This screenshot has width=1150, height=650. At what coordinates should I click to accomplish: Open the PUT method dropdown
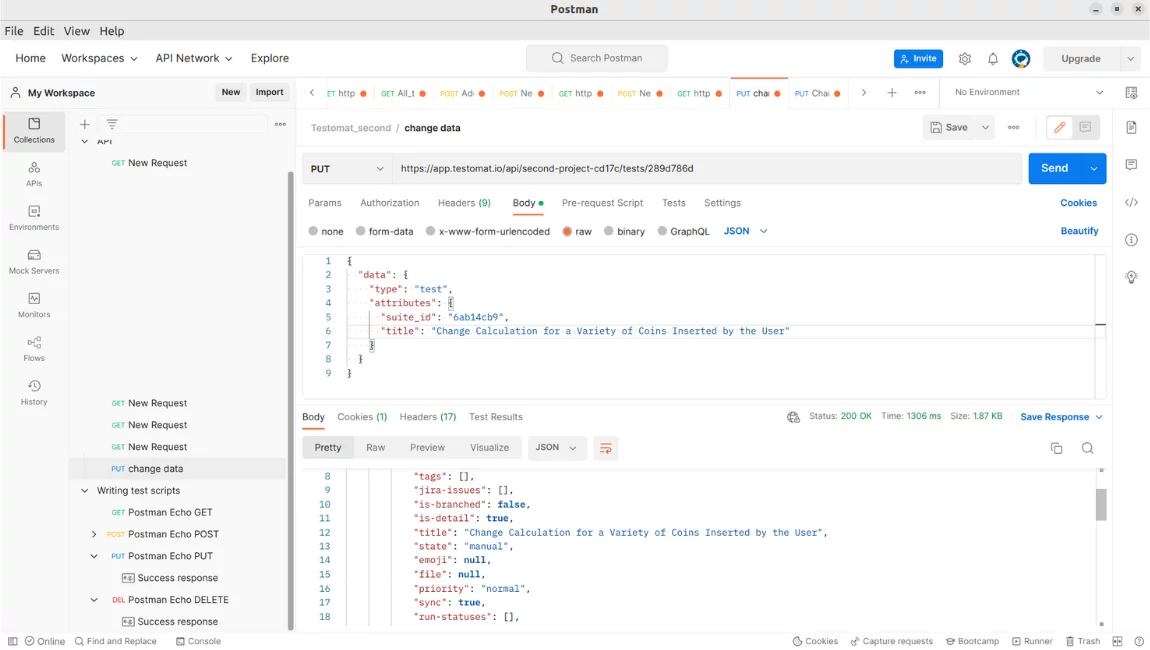[347, 169]
